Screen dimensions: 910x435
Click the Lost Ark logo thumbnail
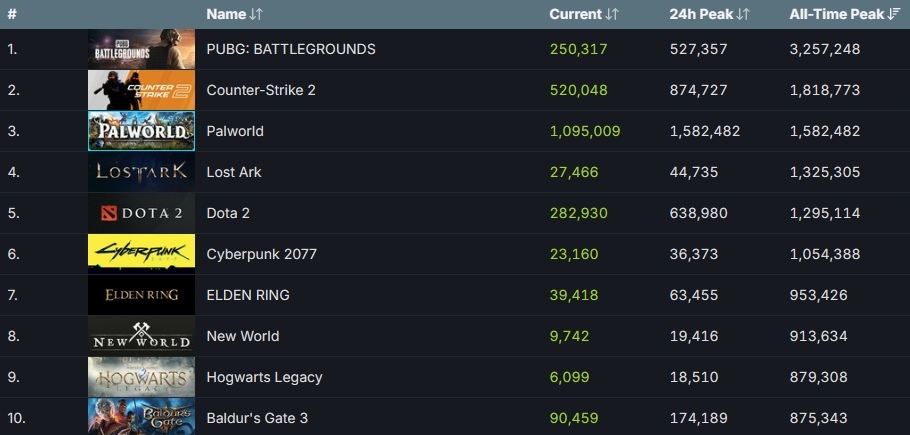(141, 172)
